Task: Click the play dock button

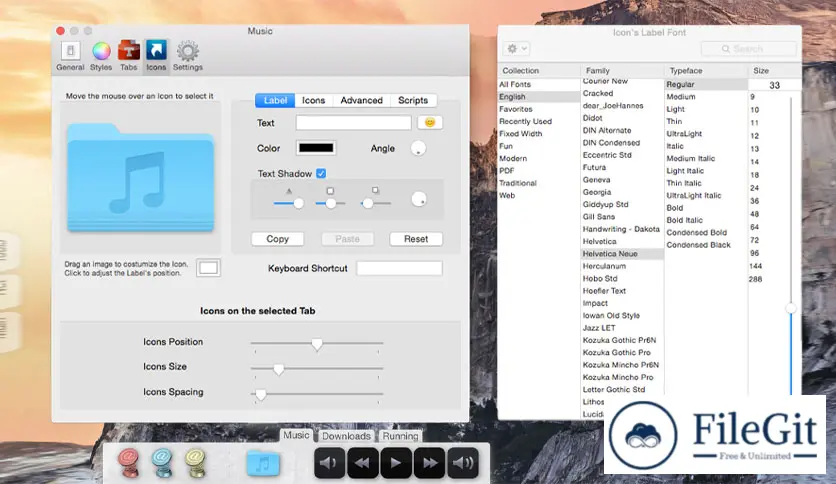Action: (396, 463)
